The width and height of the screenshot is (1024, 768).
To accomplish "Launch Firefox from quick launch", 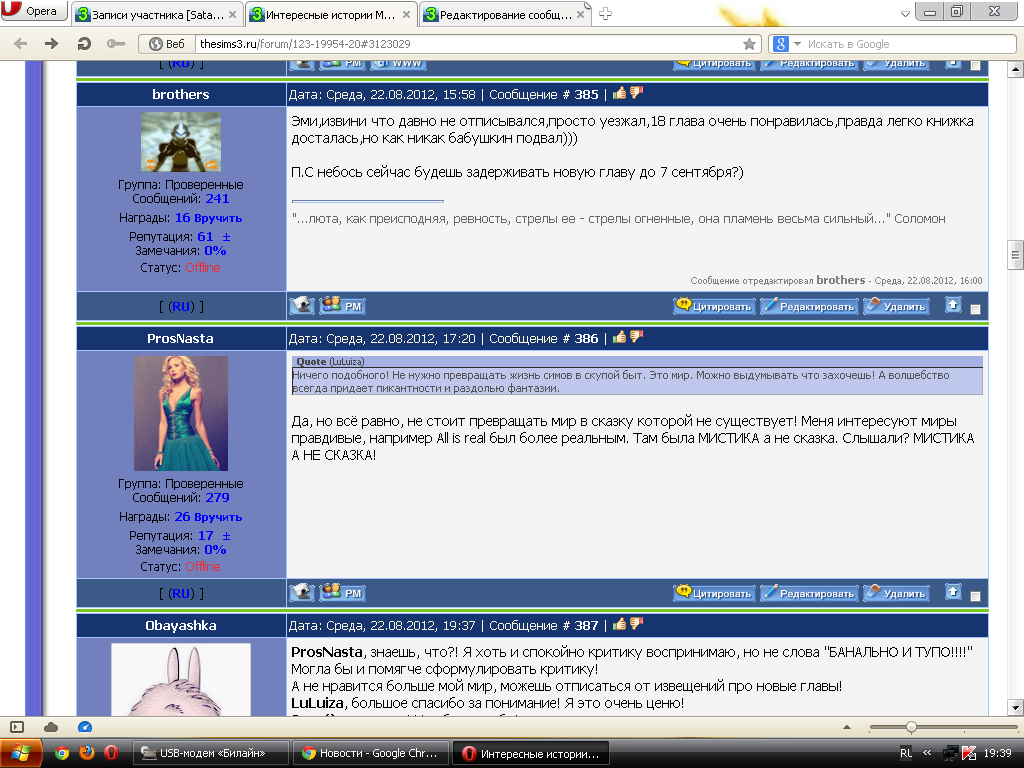I will coord(86,753).
